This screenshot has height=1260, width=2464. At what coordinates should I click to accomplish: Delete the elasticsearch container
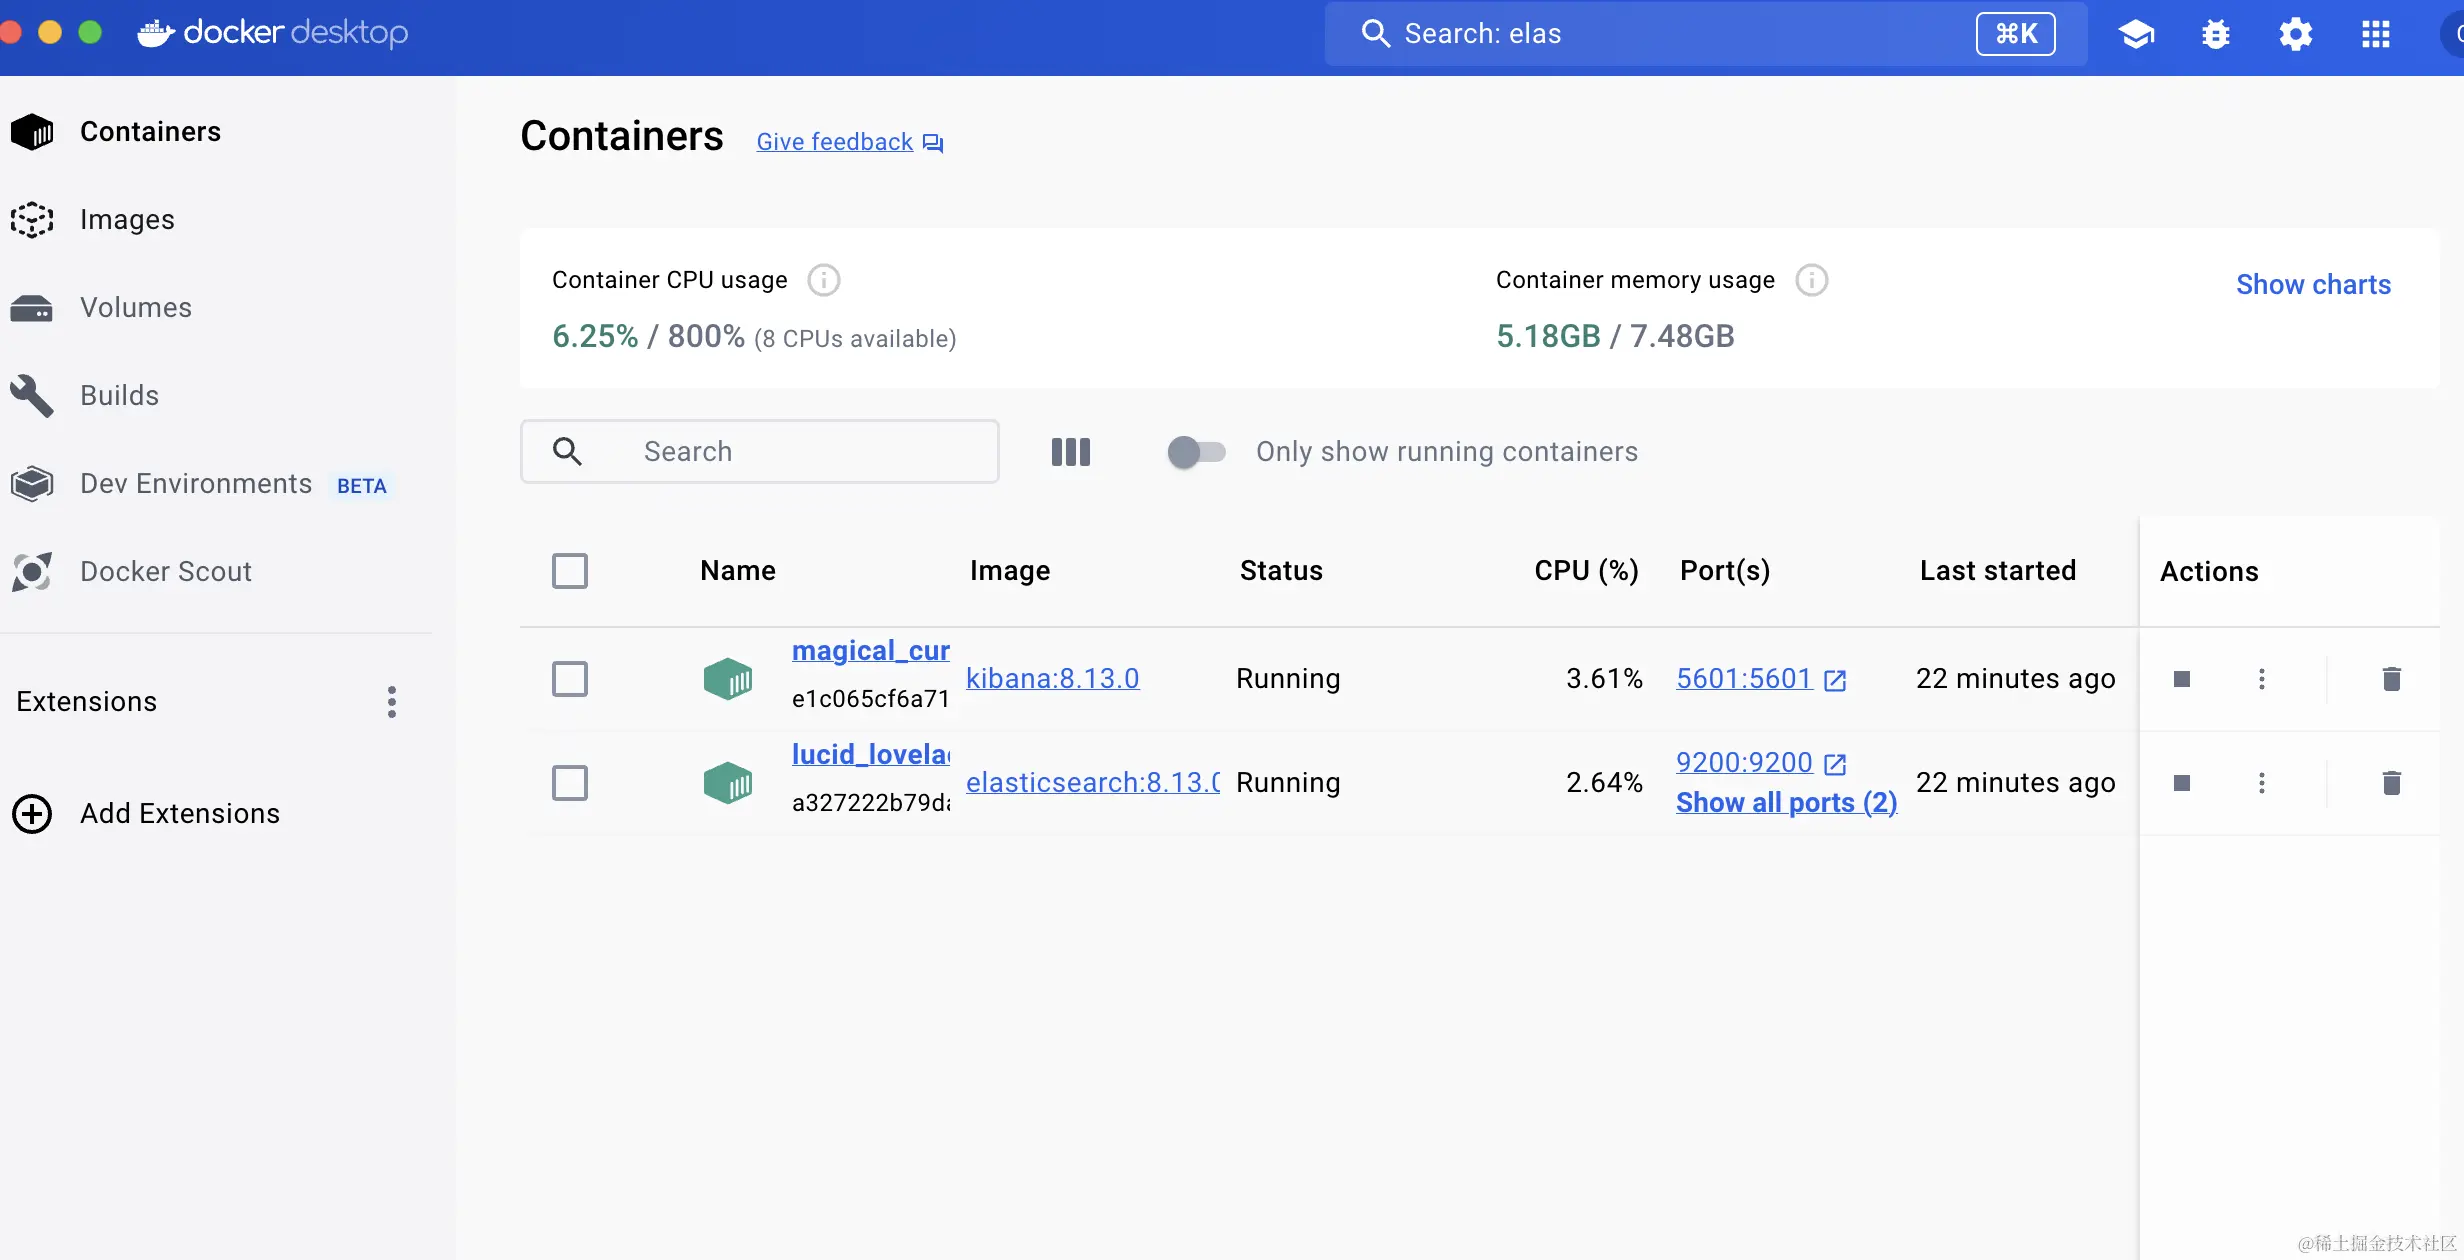click(2391, 782)
